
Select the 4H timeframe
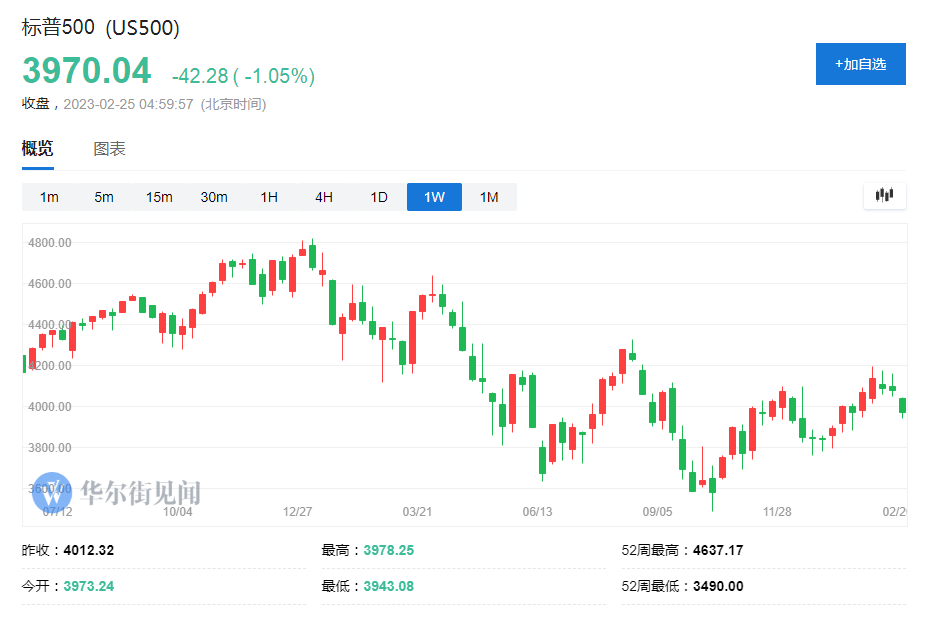click(322, 197)
